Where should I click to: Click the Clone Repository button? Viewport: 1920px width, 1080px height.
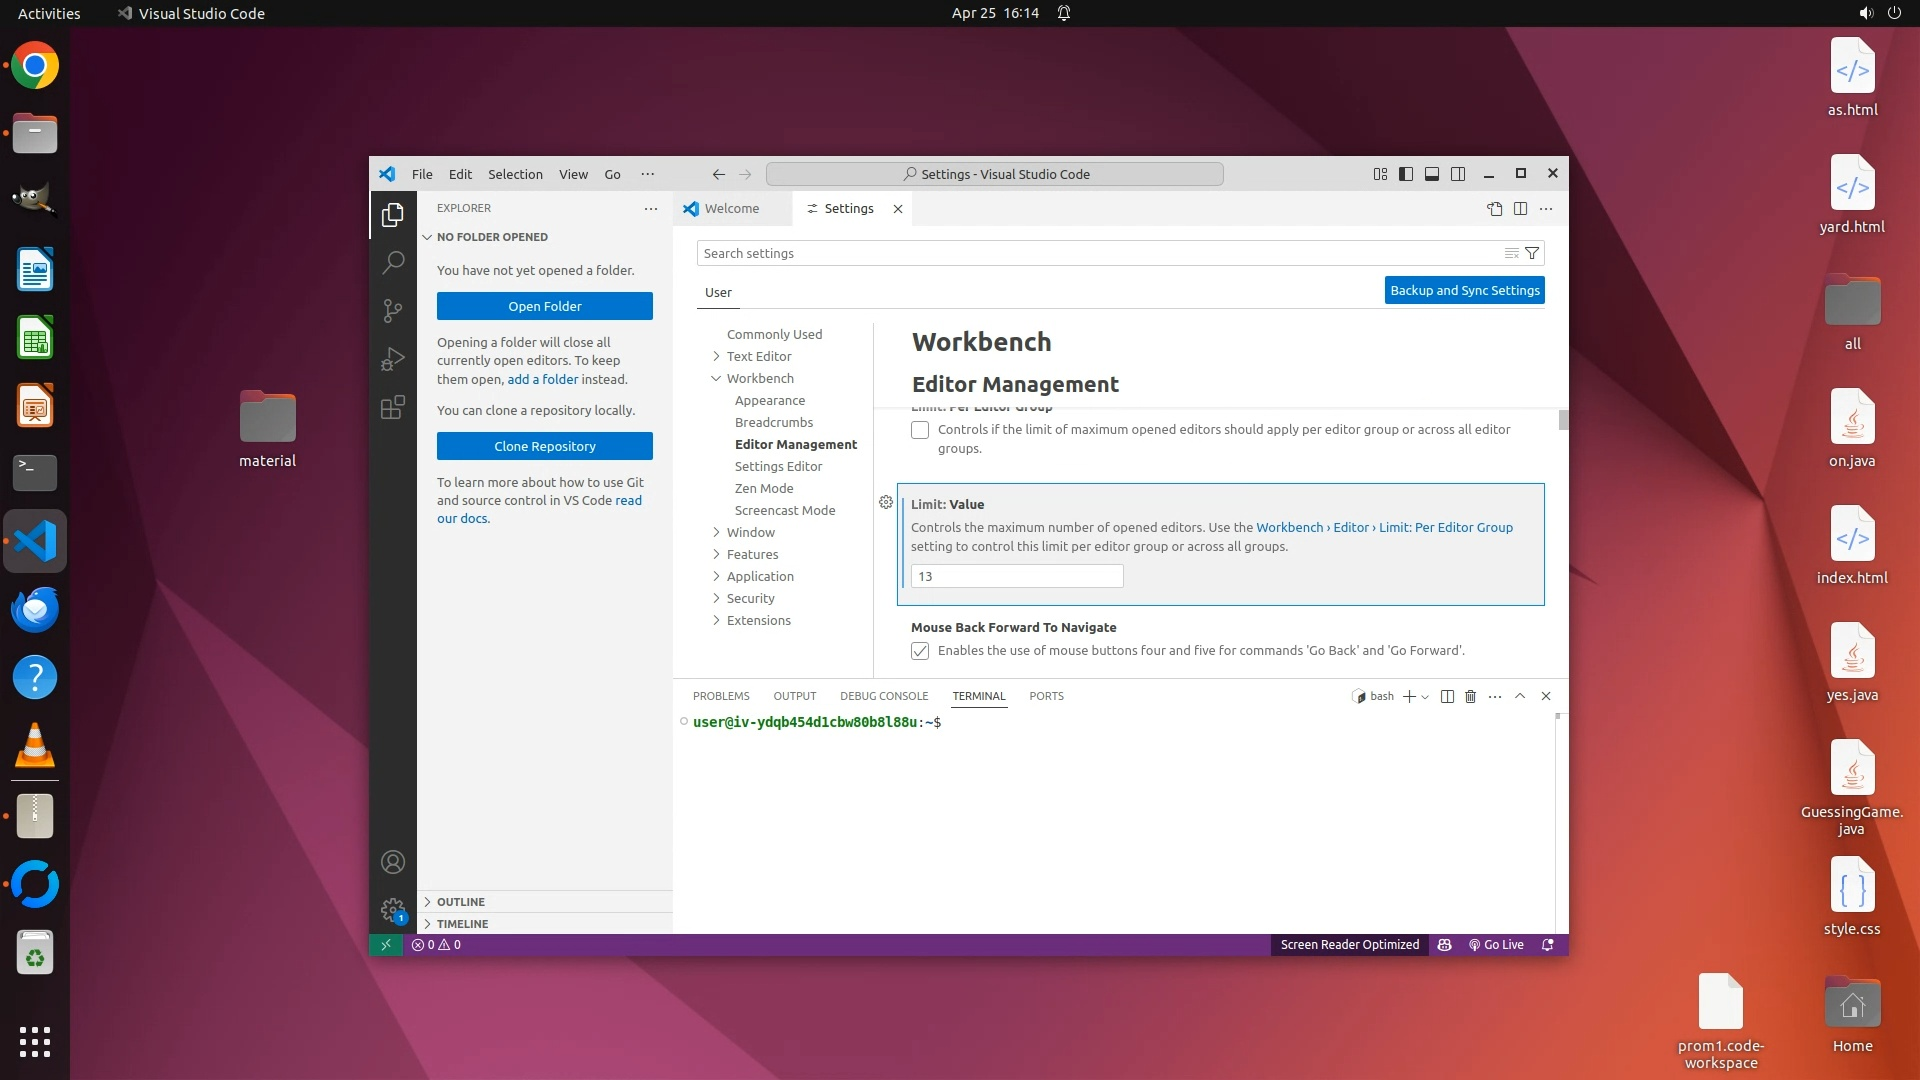[x=544, y=446]
